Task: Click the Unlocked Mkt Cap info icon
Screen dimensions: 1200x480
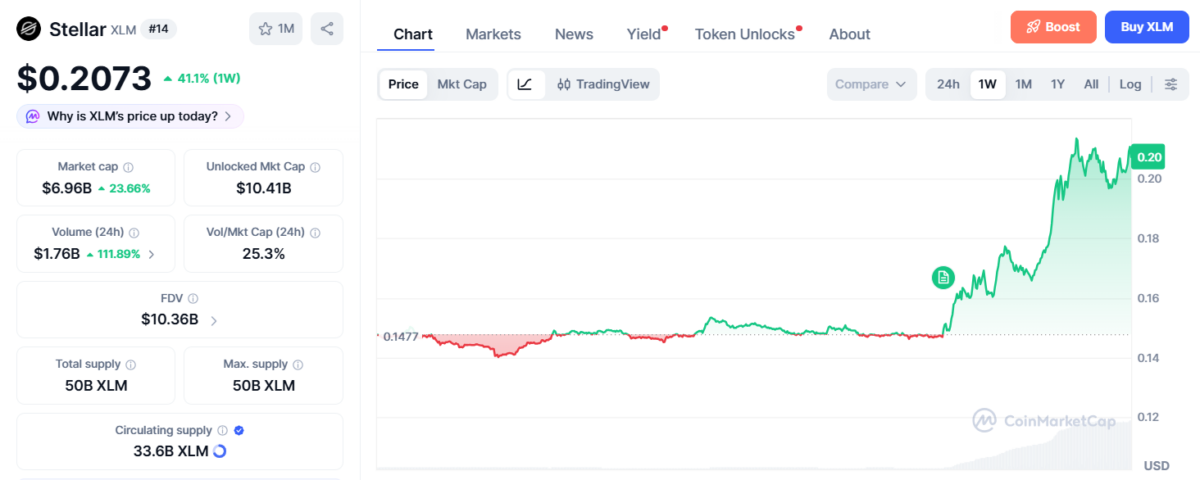Action: pyautogui.click(x=315, y=167)
